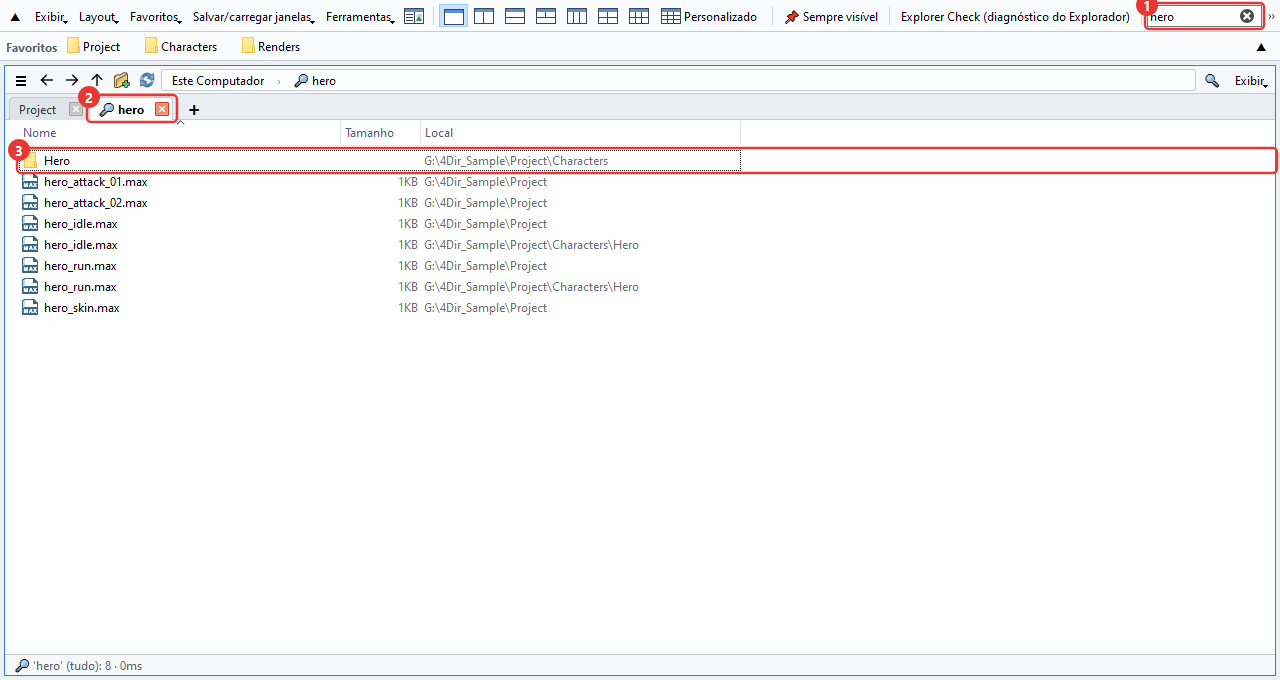Viewport: 1280px width, 680px height.
Task: Choose the two stacked panes layout
Action: pyautogui.click(x=515, y=17)
